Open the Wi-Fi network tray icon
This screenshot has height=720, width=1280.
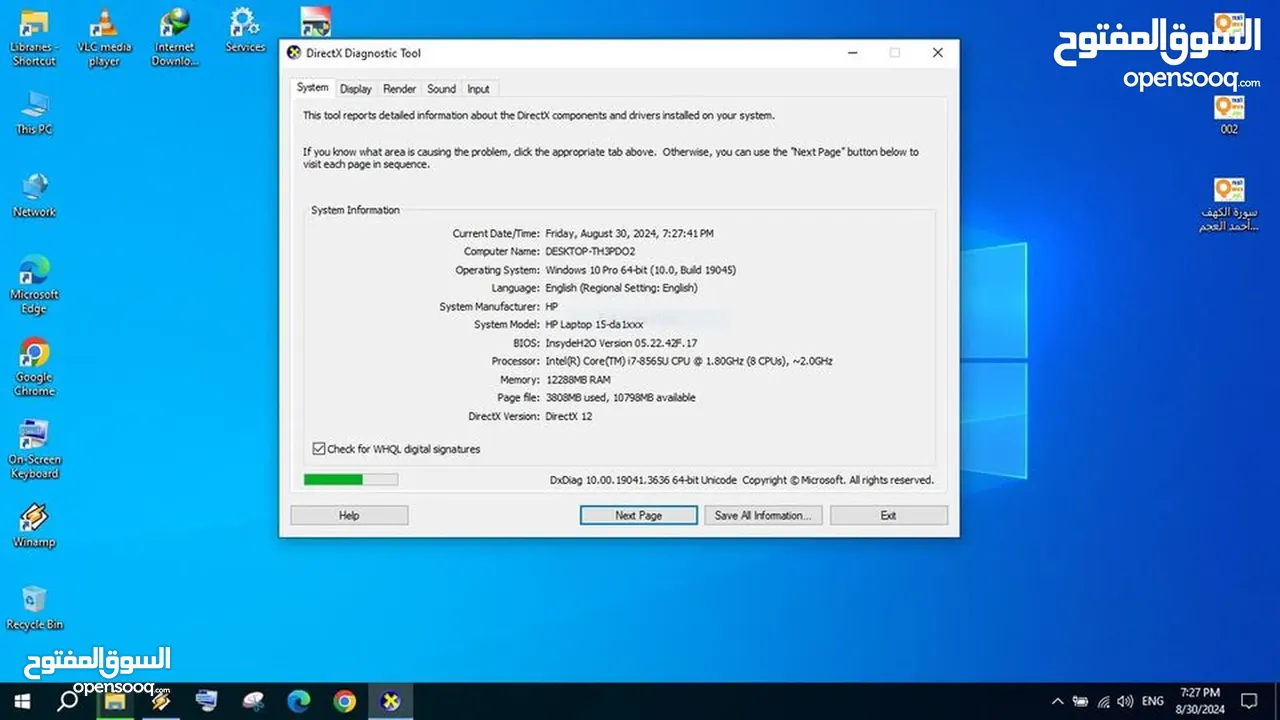point(1103,701)
